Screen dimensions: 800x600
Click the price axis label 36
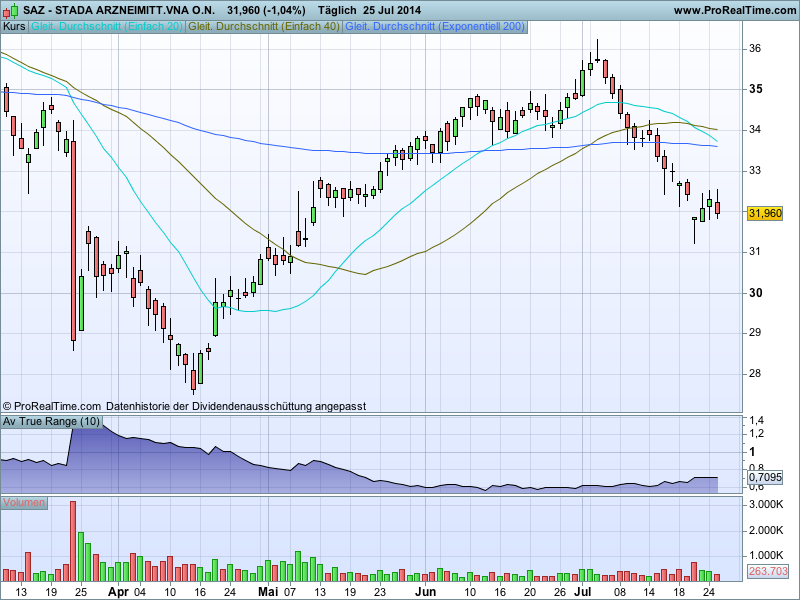point(755,48)
